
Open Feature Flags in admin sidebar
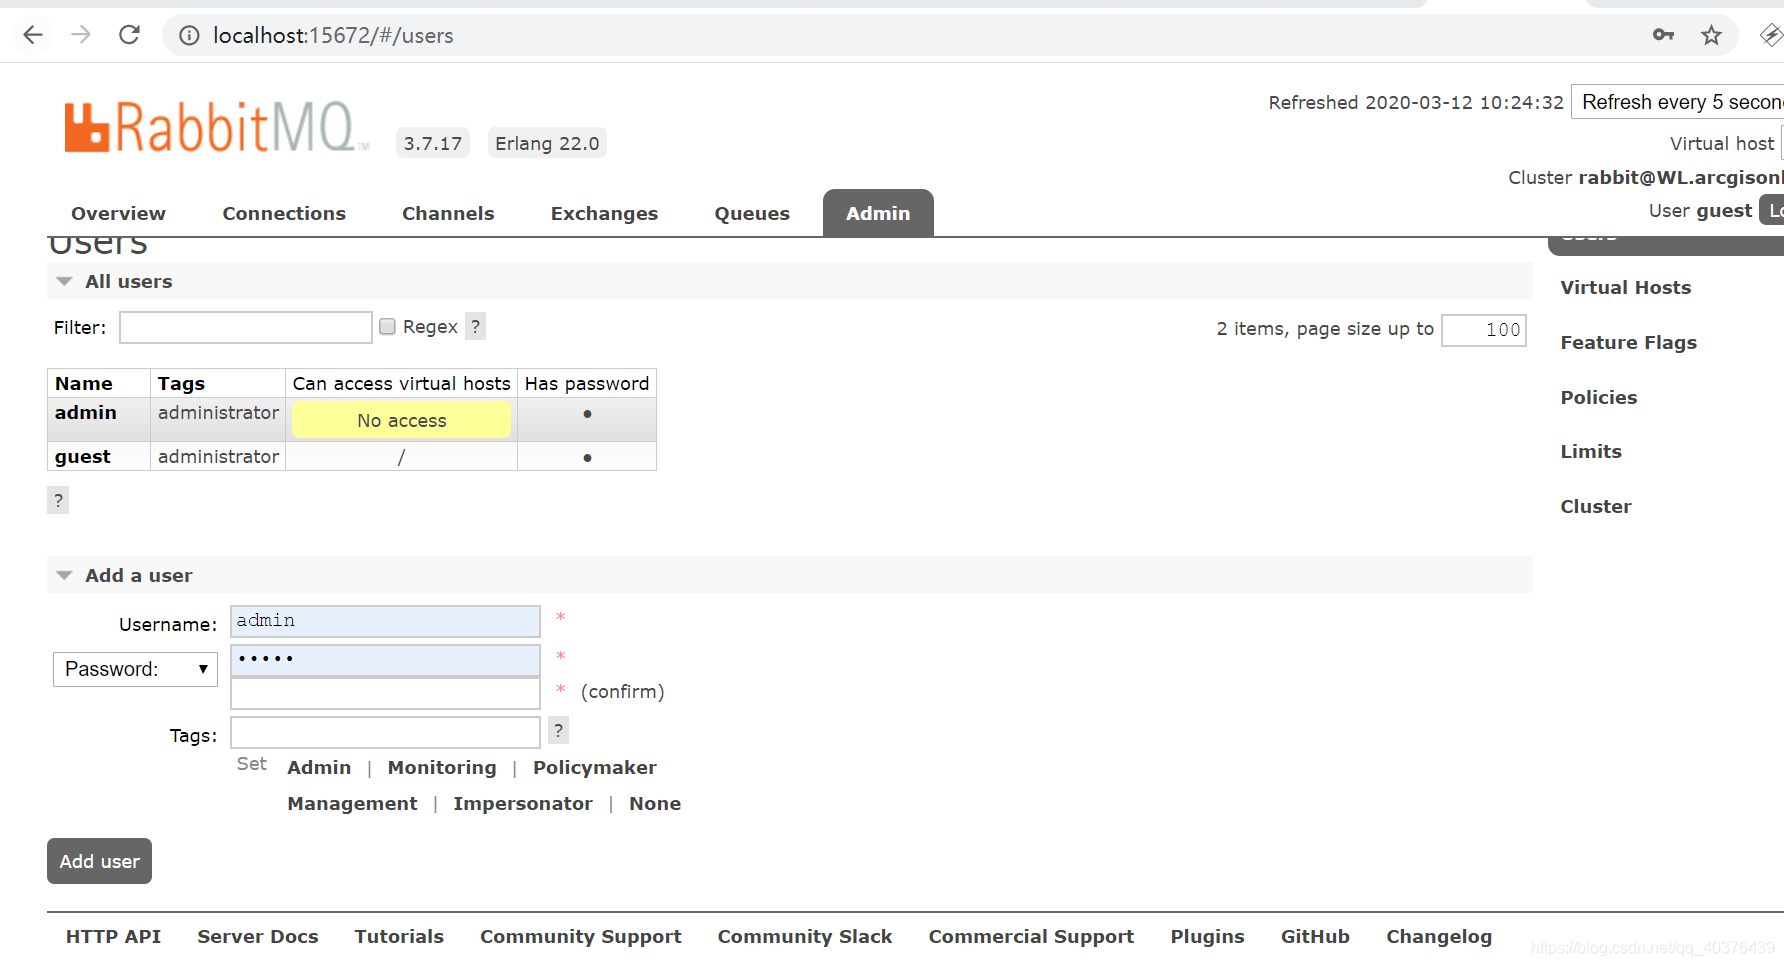(x=1628, y=342)
